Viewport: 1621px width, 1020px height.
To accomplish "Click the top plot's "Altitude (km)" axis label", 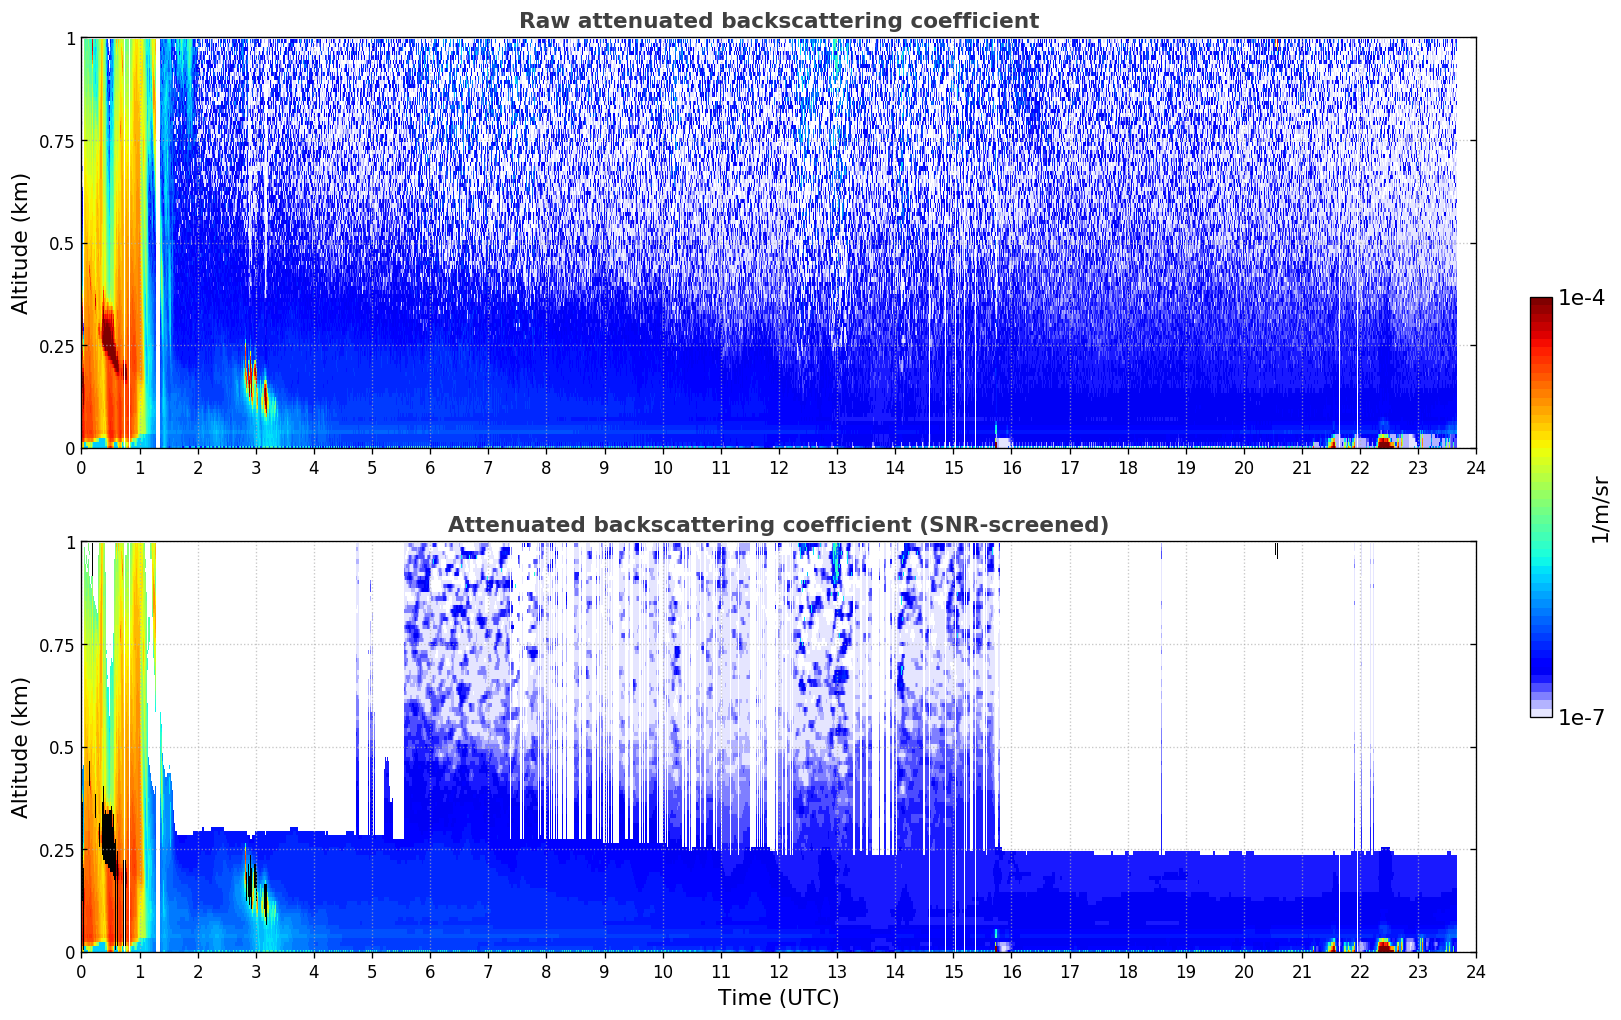I will coord(21,243).
